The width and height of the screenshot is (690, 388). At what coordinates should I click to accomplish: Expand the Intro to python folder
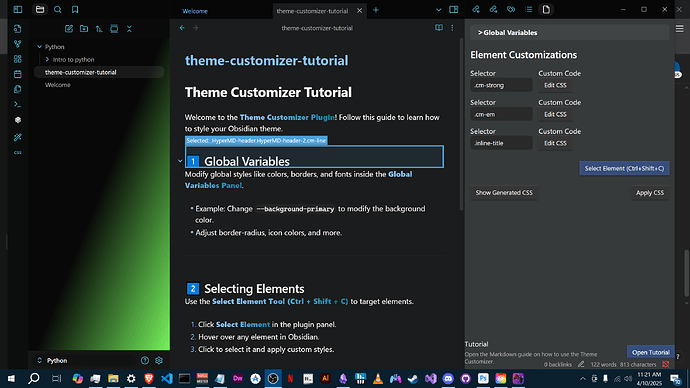click(47, 59)
